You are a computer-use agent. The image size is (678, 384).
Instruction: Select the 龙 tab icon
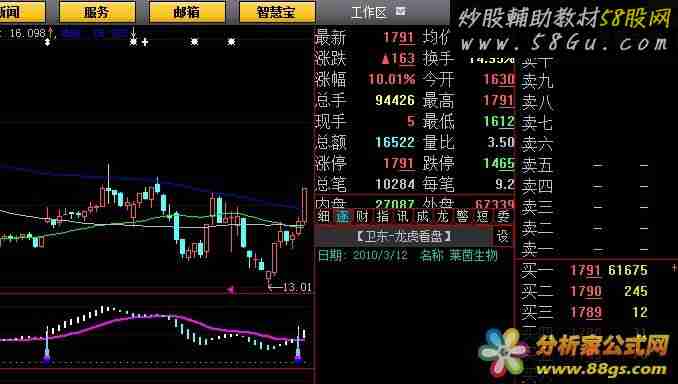tap(443, 217)
